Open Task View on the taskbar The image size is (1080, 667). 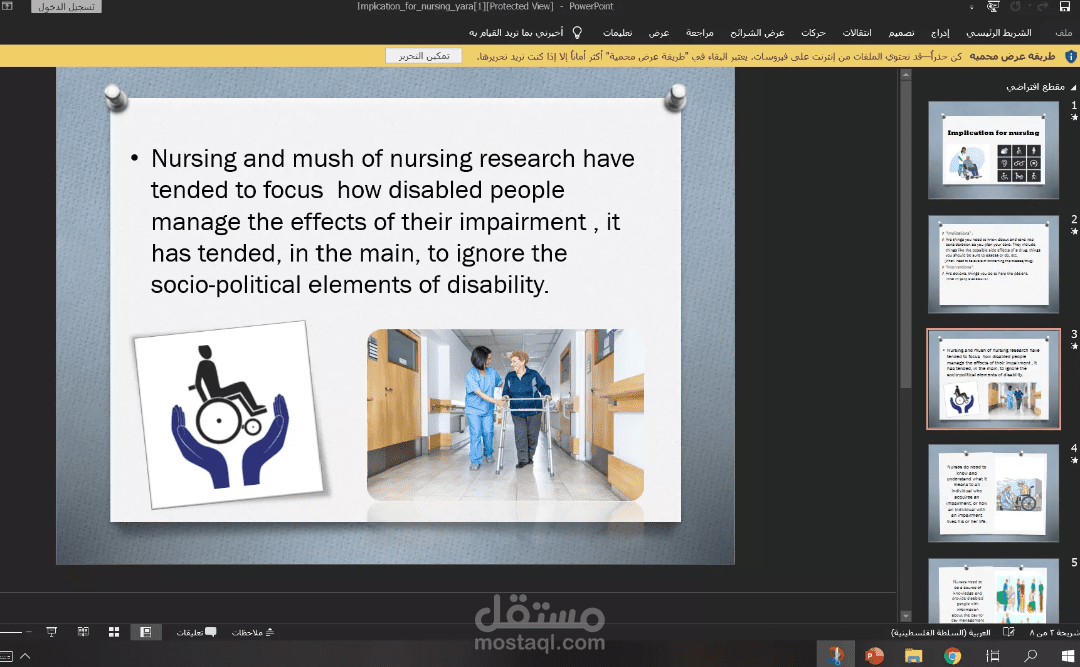point(993,656)
